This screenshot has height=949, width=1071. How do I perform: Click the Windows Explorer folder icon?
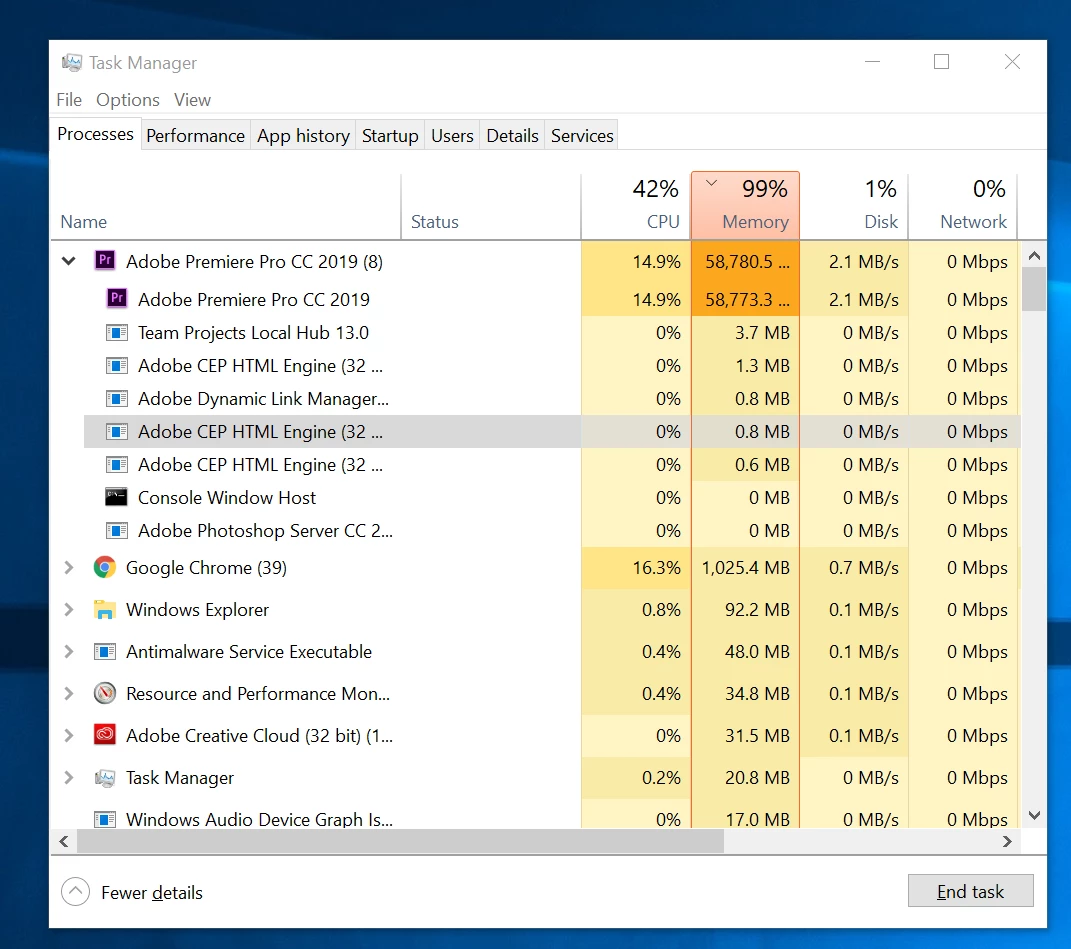105,609
